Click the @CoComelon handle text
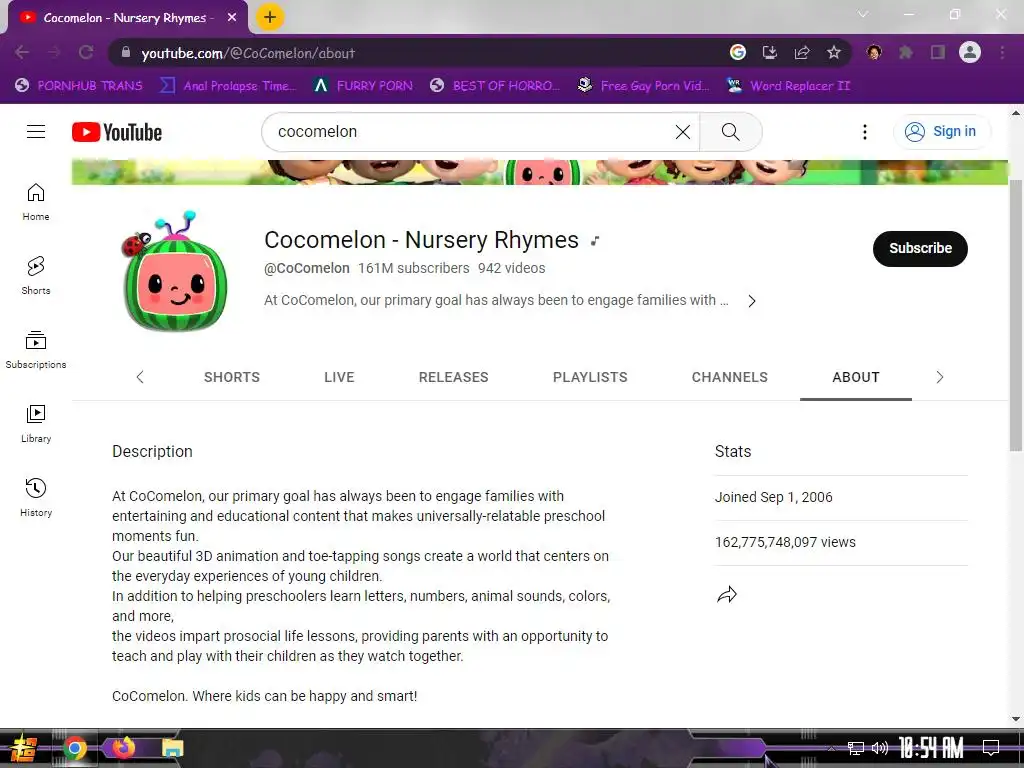This screenshot has width=1024, height=768. (x=307, y=268)
